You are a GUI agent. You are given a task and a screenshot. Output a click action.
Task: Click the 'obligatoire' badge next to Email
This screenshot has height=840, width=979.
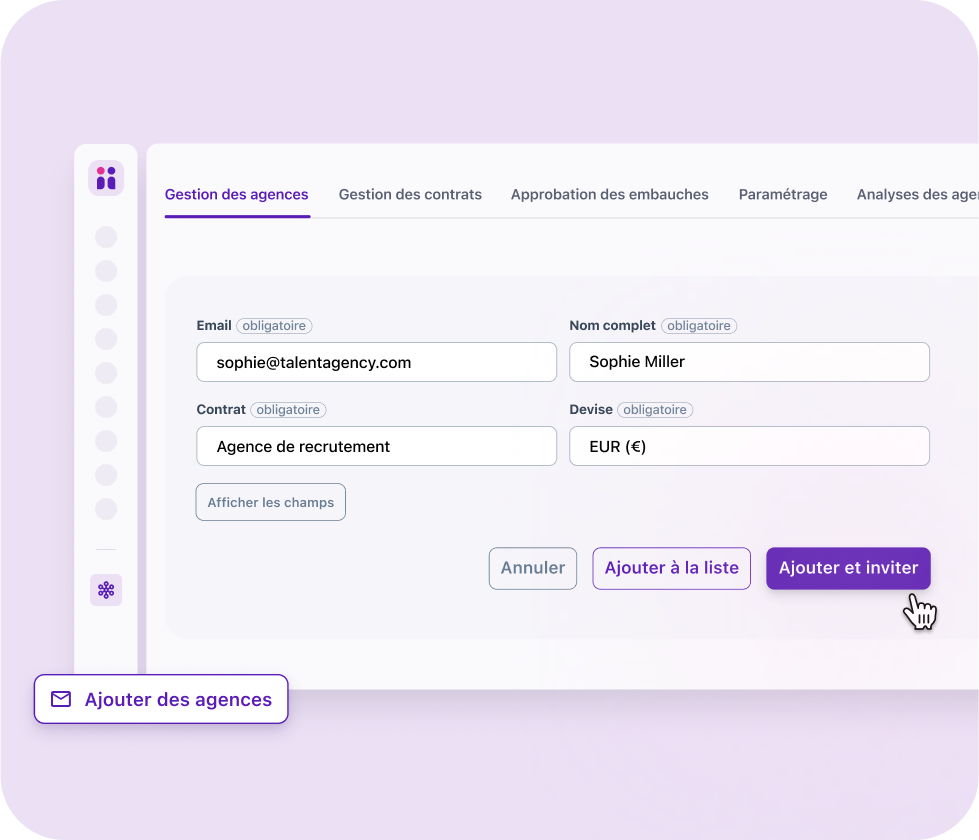tap(274, 325)
